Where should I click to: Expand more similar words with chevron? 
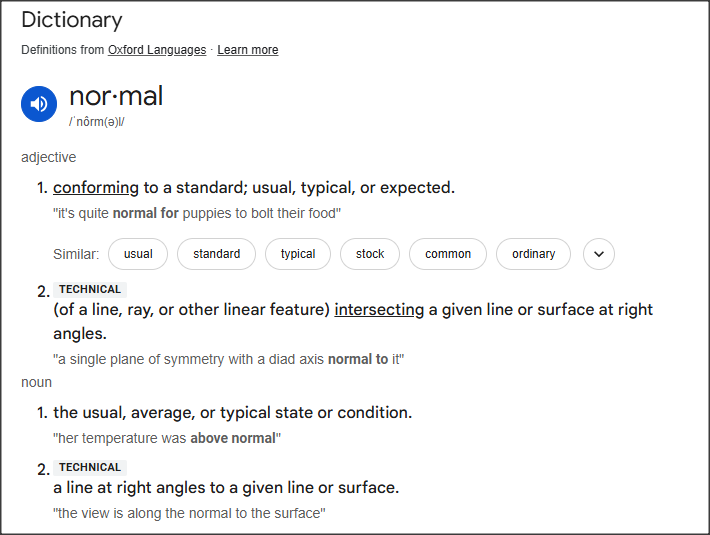click(598, 254)
